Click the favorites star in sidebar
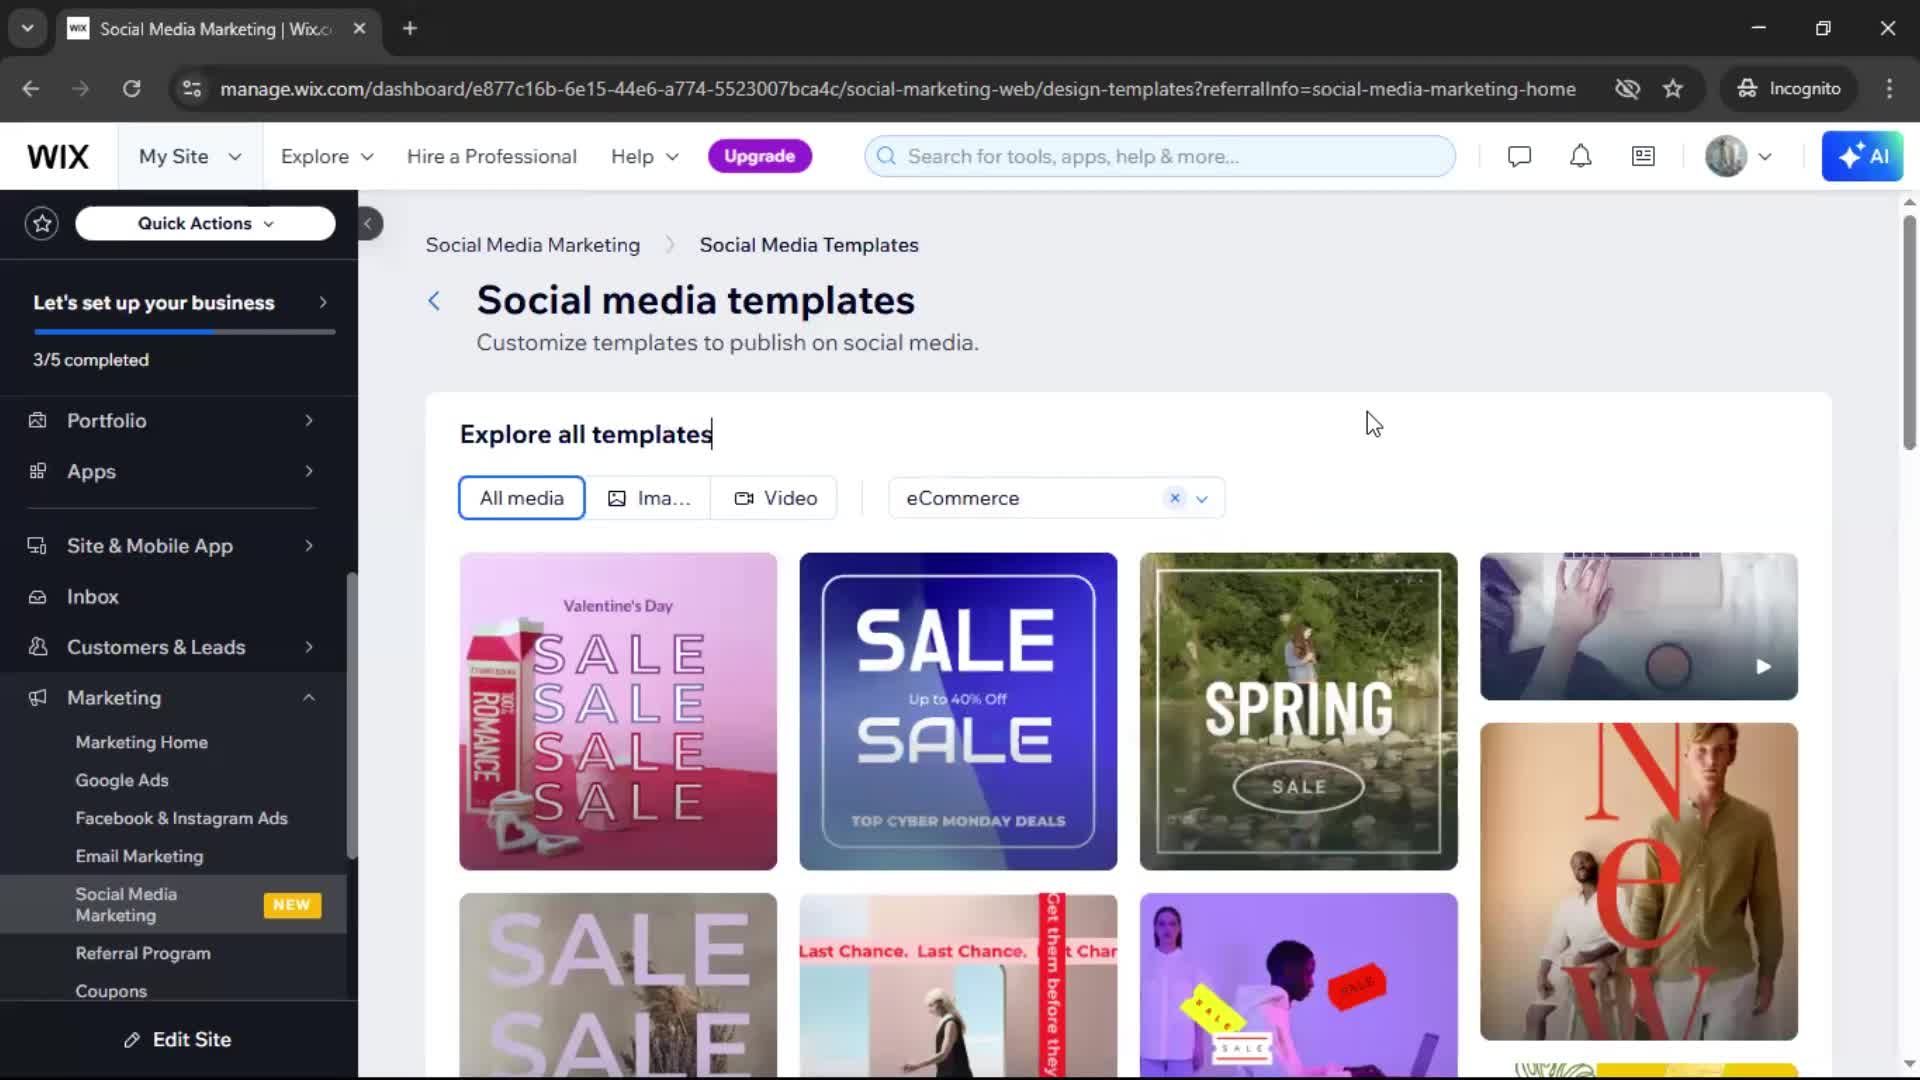The image size is (1920, 1080). tap(42, 223)
